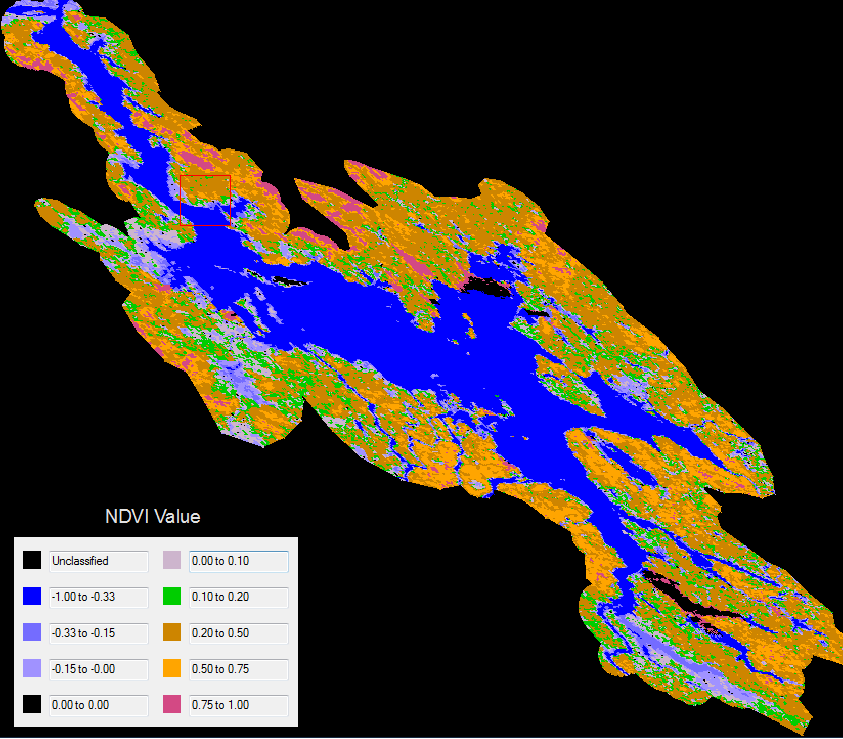Screen dimensions: 843x739
Task: Click the pale mauve 0.00 to 0.10 swatch
Action: point(172,560)
